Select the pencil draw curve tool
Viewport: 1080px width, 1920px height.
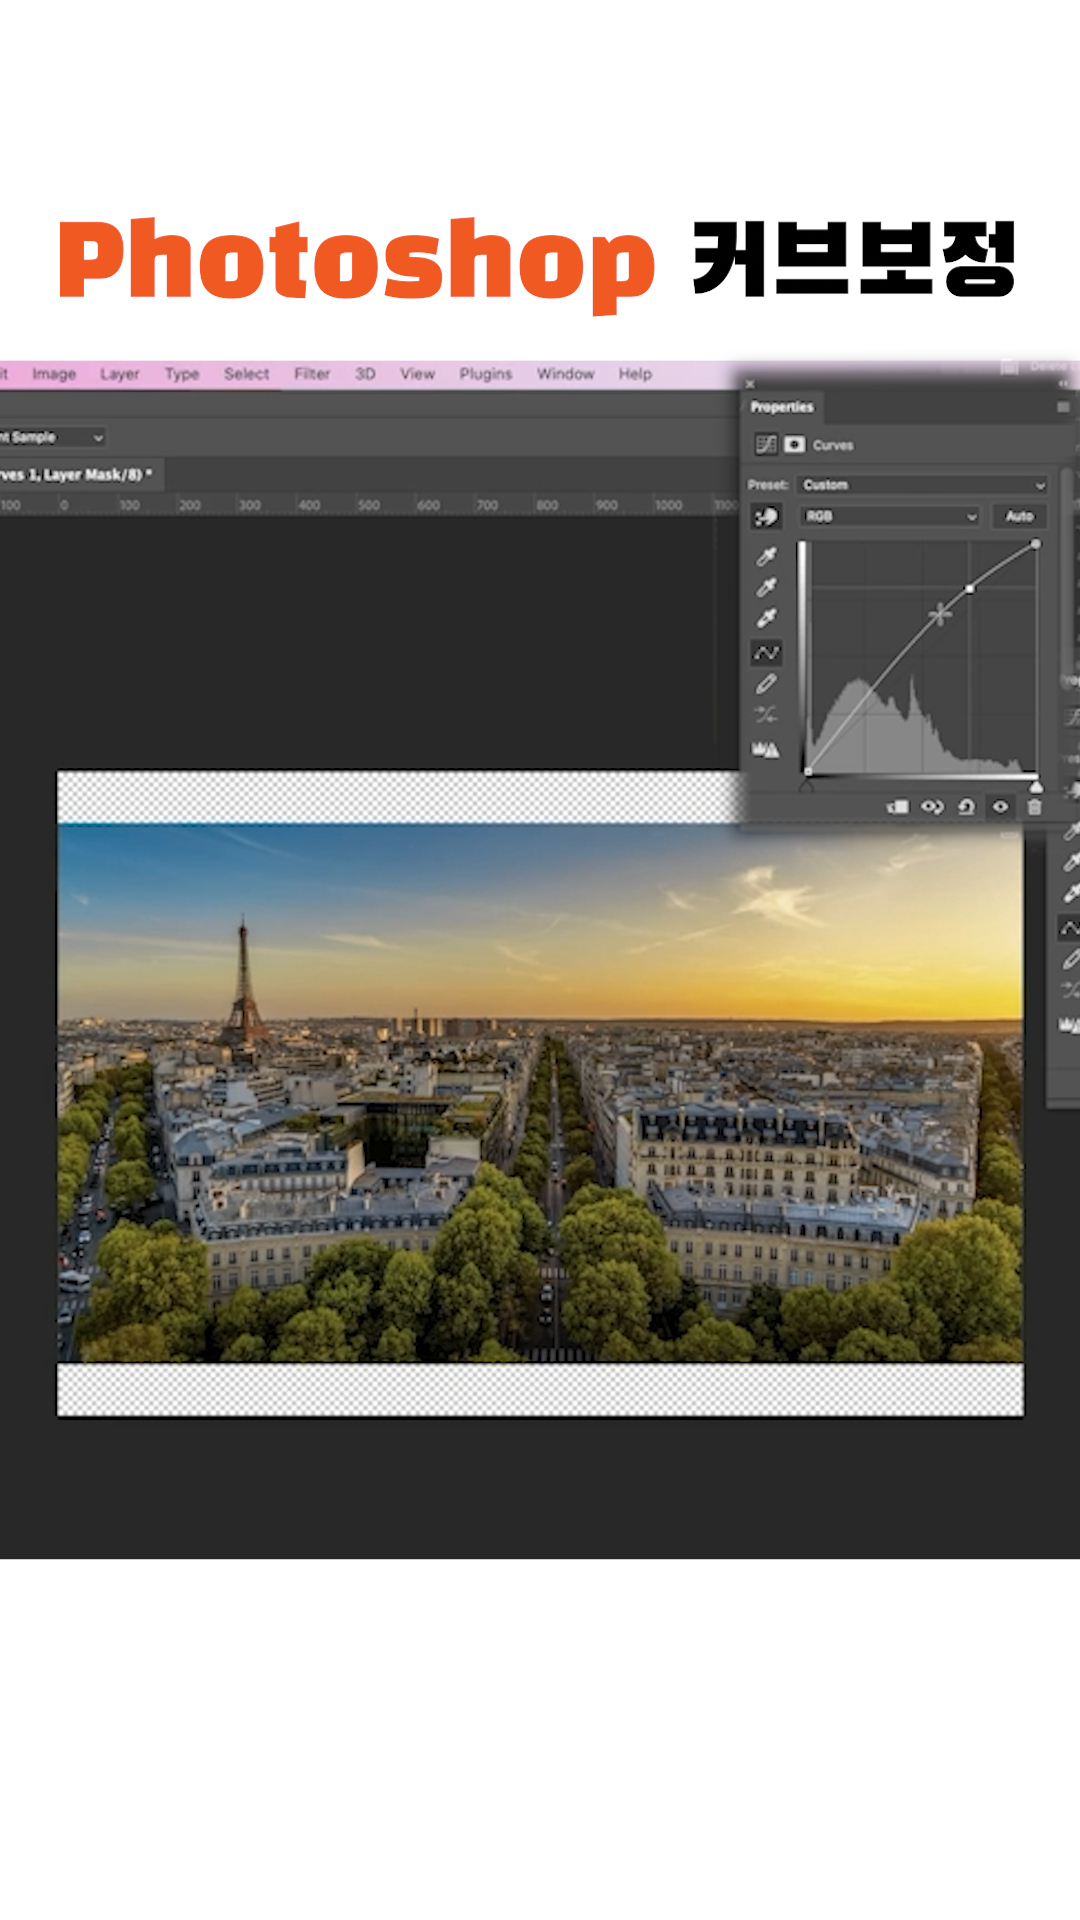[x=766, y=684]
